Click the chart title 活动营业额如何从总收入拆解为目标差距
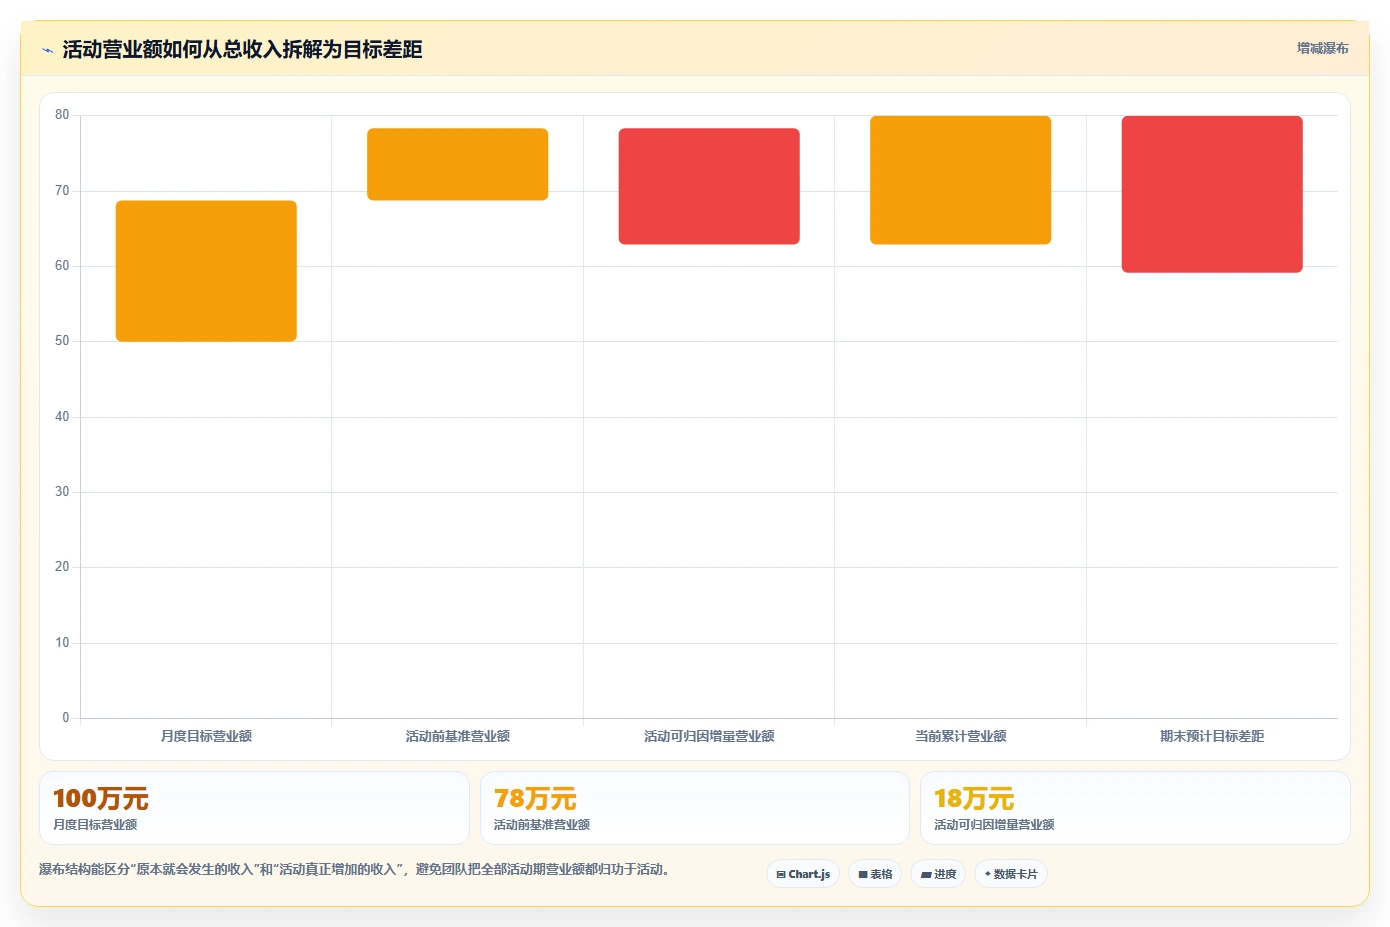The image size is (1390, 927). click(242, 49)
